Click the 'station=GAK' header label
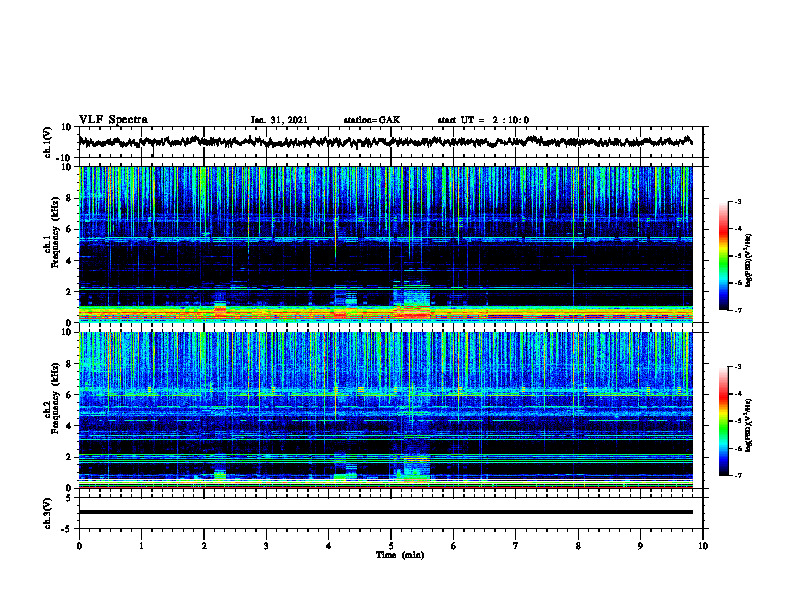 click(x=372, y=120)
